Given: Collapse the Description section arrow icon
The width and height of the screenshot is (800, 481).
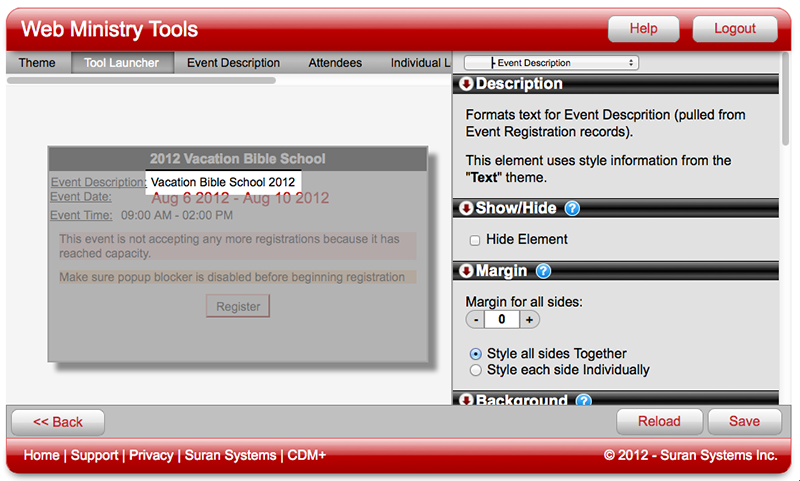Looking at the screenshot, I should click(466, 84).
